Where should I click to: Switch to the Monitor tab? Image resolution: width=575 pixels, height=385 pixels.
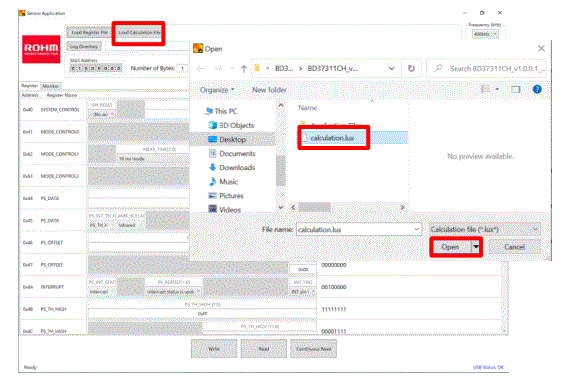coord(51,86)
